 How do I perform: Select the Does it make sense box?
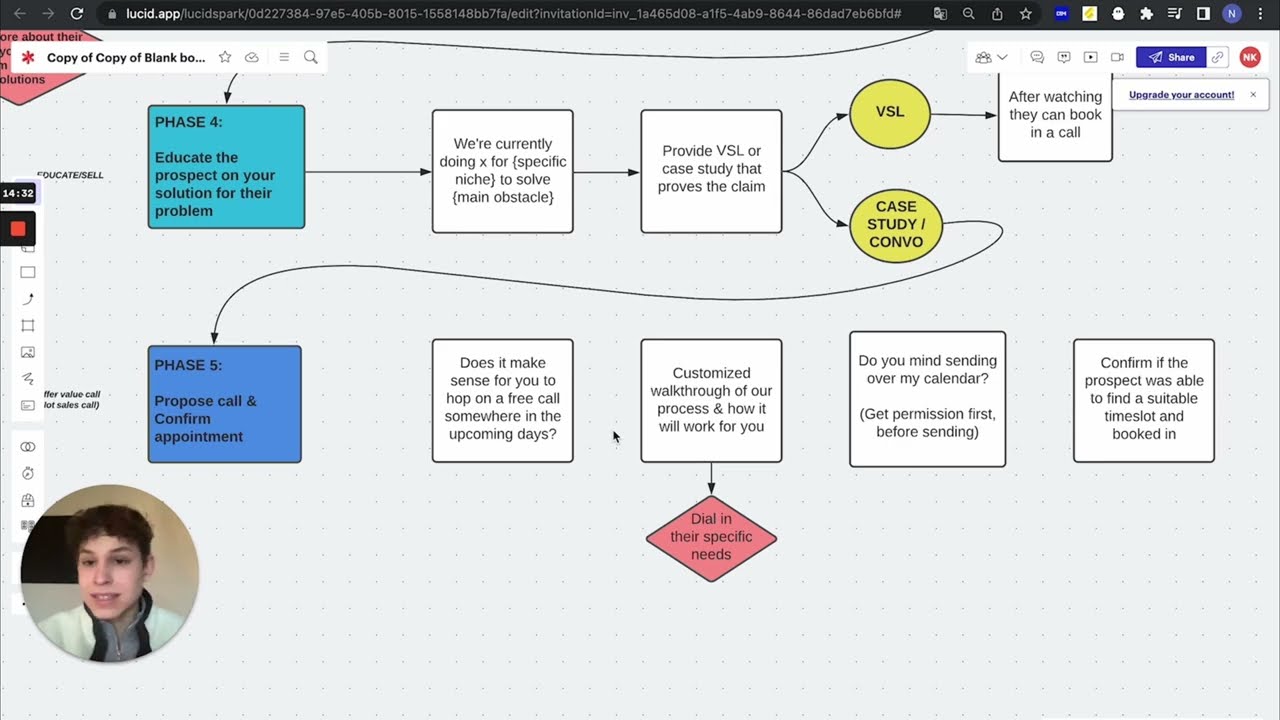(x=503, y=401)
